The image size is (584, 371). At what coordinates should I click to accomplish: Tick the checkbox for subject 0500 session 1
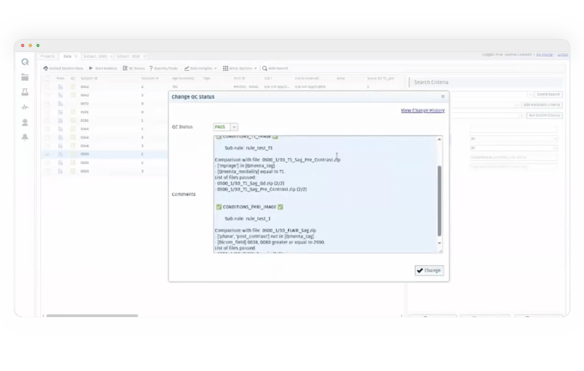[x=47, y=154]
